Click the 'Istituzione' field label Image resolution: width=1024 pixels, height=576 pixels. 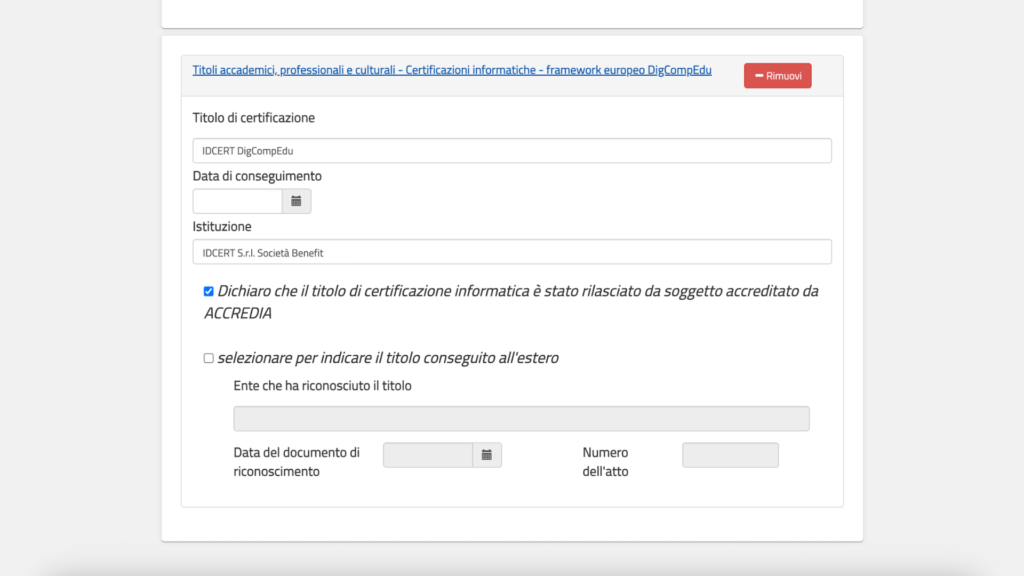click(222, 227)
